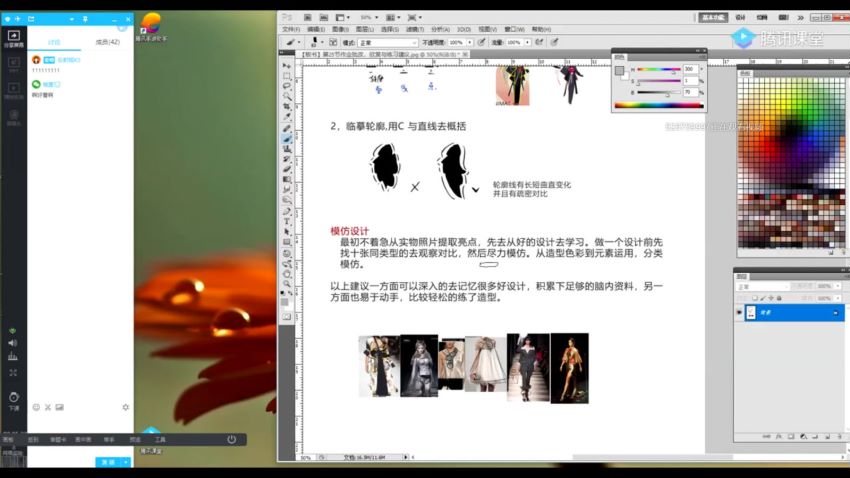Select the Spot Healing Brush tool
850x478 pixels.
pyautogui.click(x=287, y=128)
